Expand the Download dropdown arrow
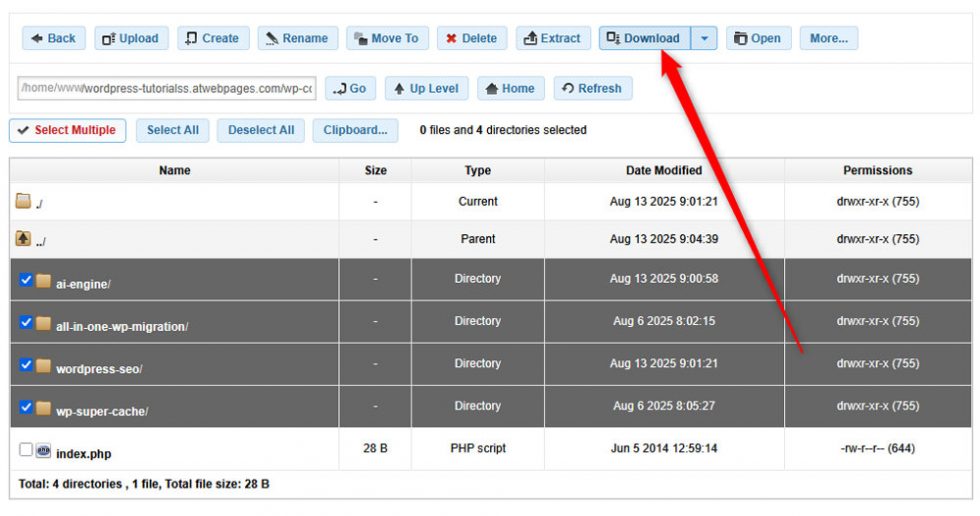The width and height of the screenshot is (980, 516). [704, 38]
